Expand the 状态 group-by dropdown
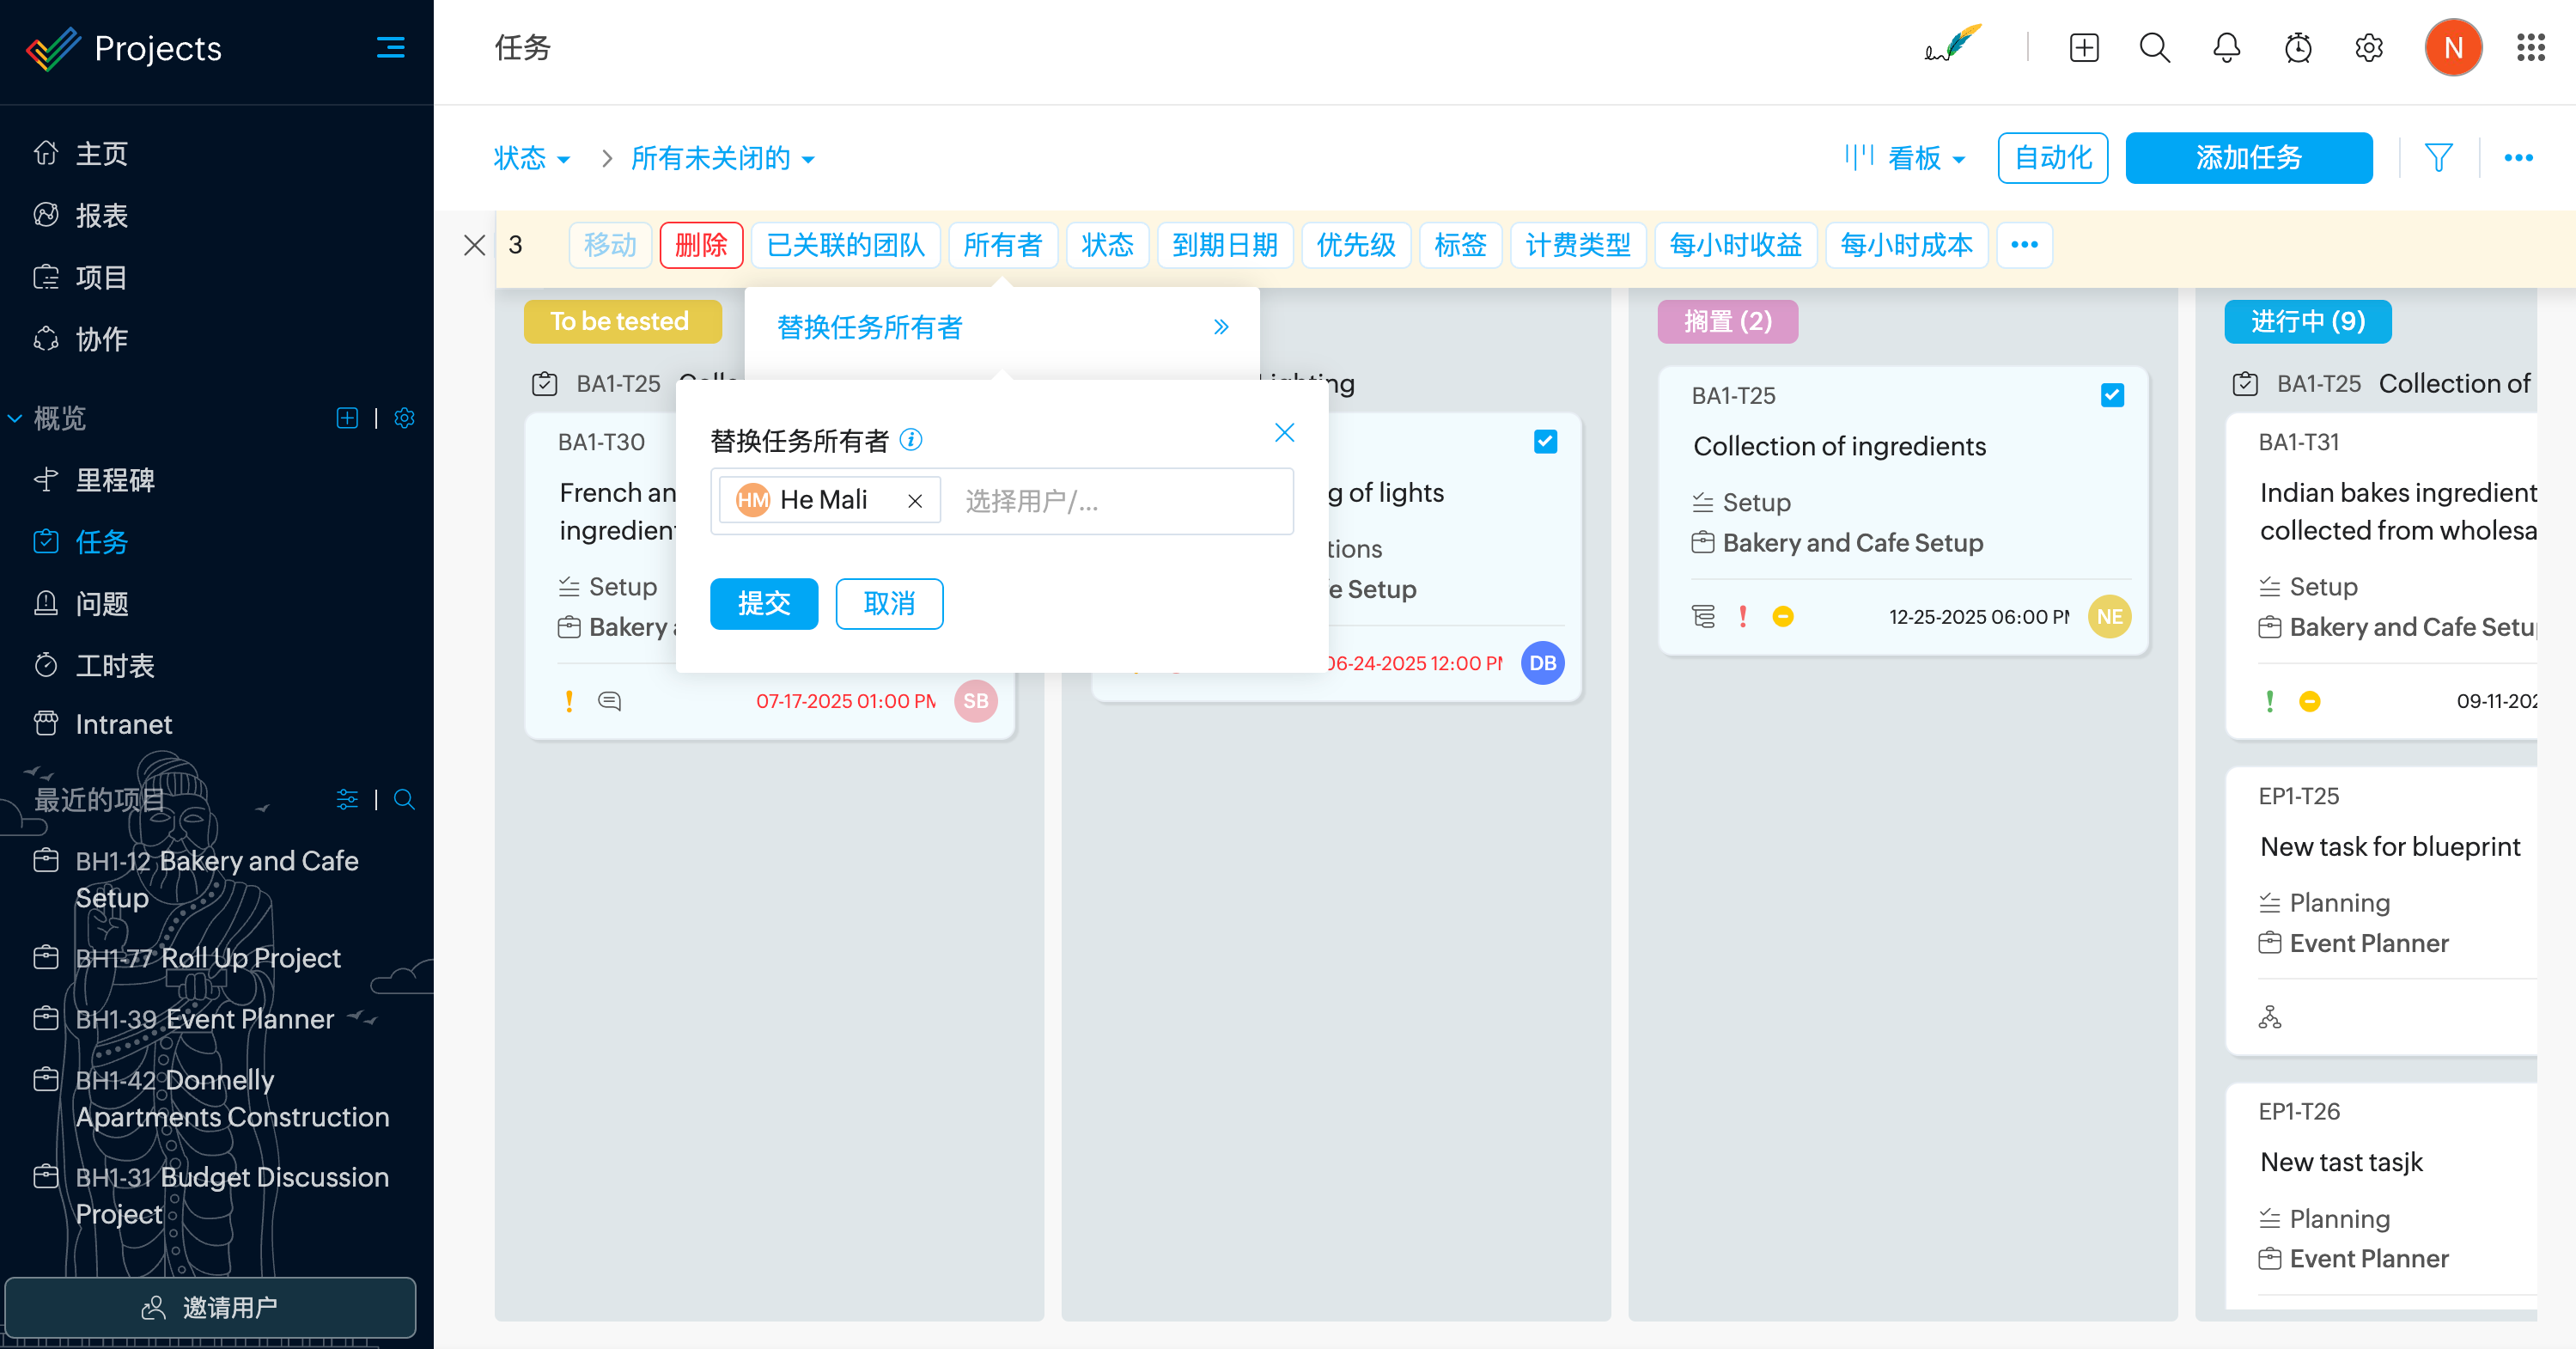Image resolution: width=2576 pixels, height=1349 pixels. point(531,158)
